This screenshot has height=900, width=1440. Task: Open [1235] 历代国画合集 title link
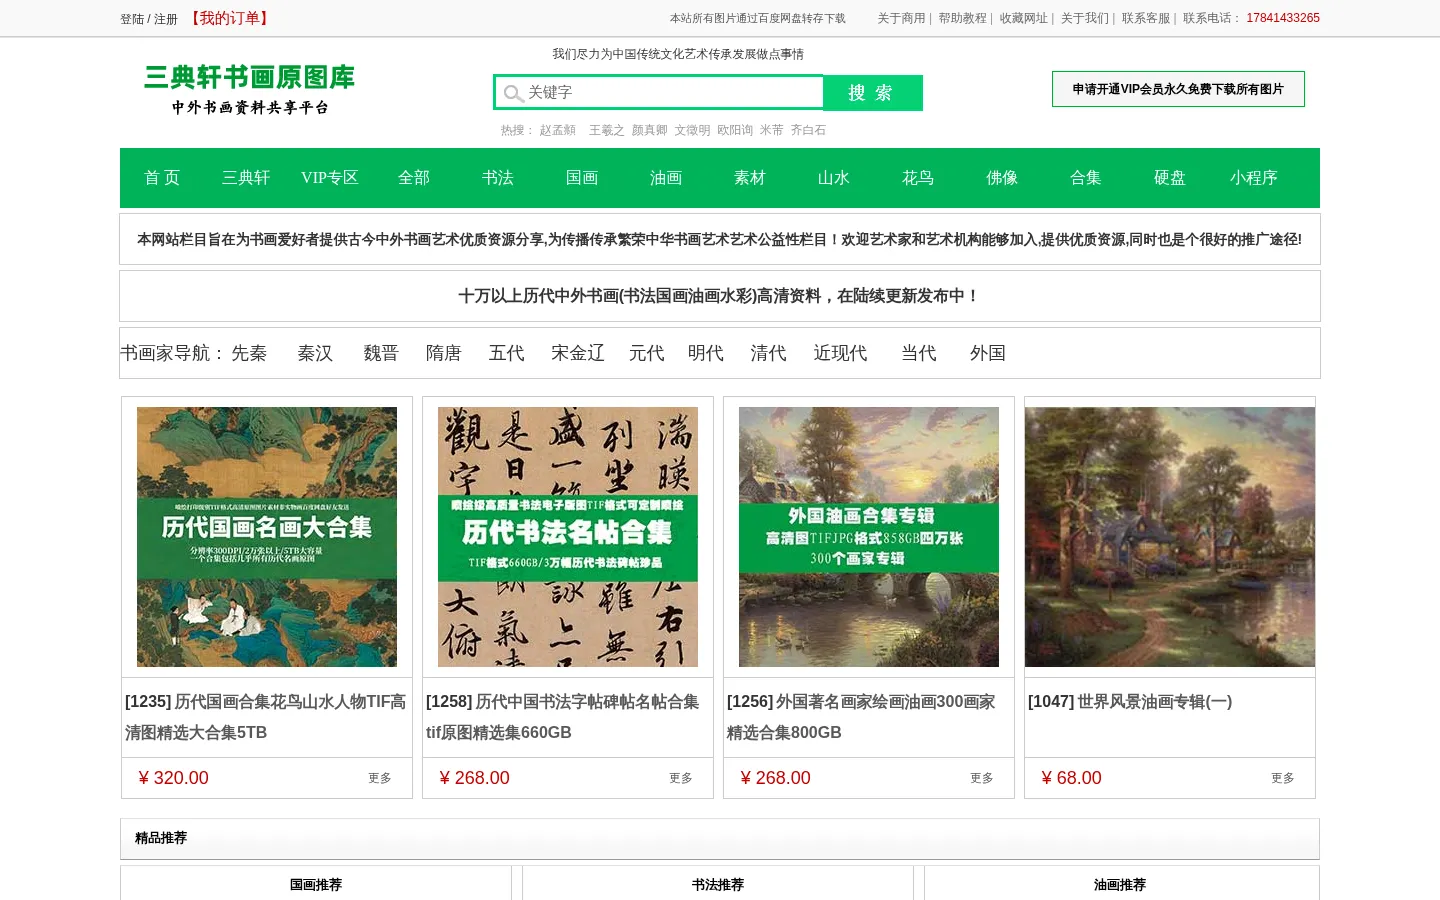266,717
